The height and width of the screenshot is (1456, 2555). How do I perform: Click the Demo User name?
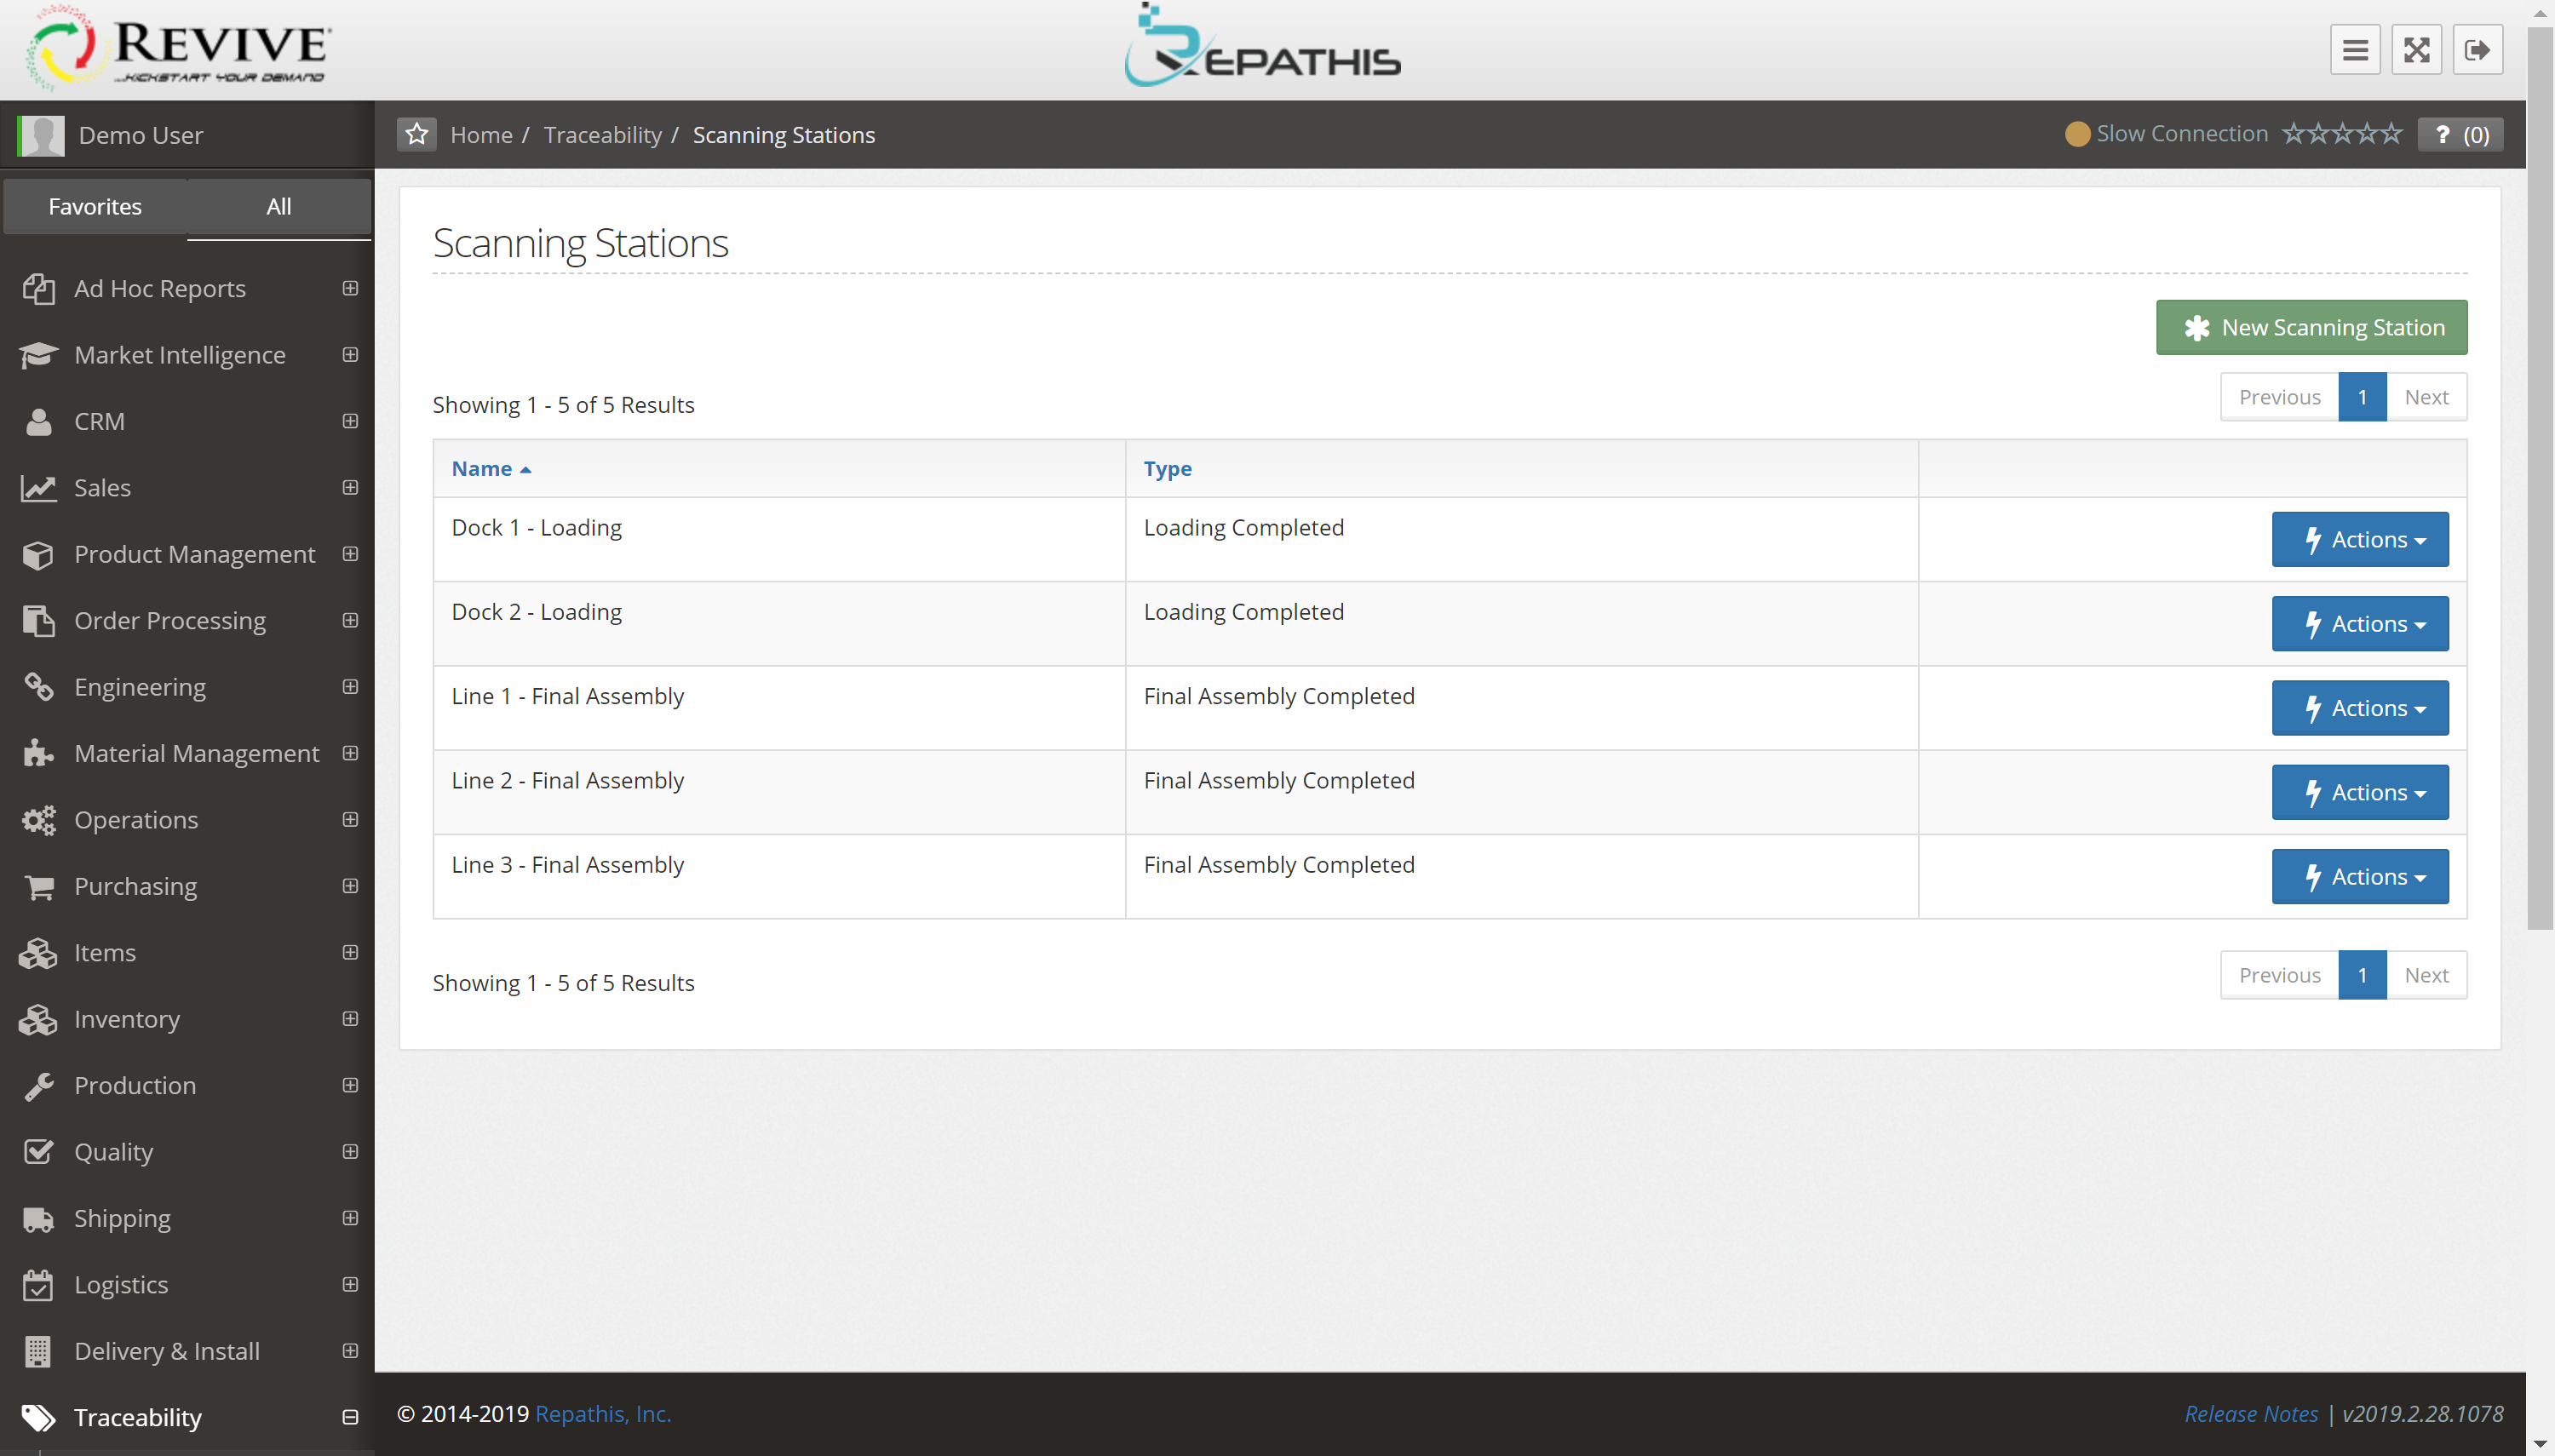point(141,135)
